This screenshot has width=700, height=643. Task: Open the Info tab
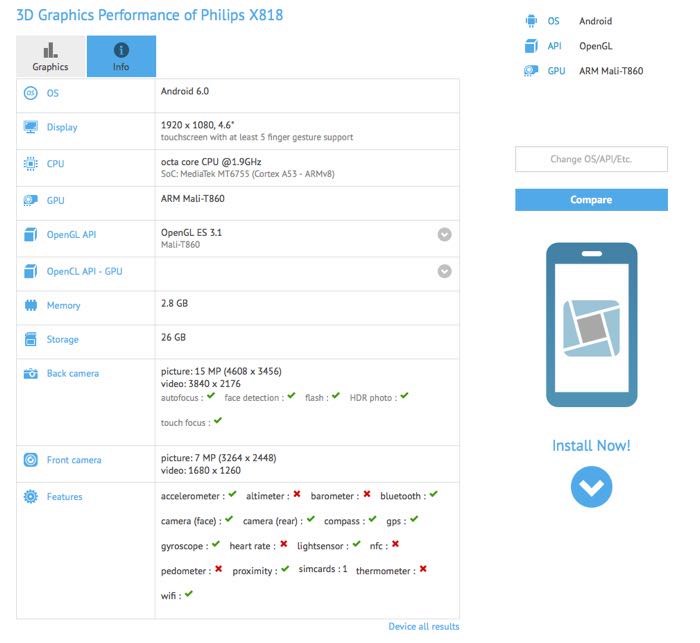pos(121,56)
